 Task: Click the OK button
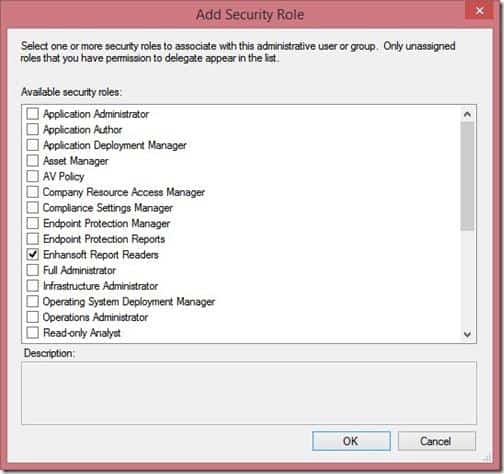351,441
